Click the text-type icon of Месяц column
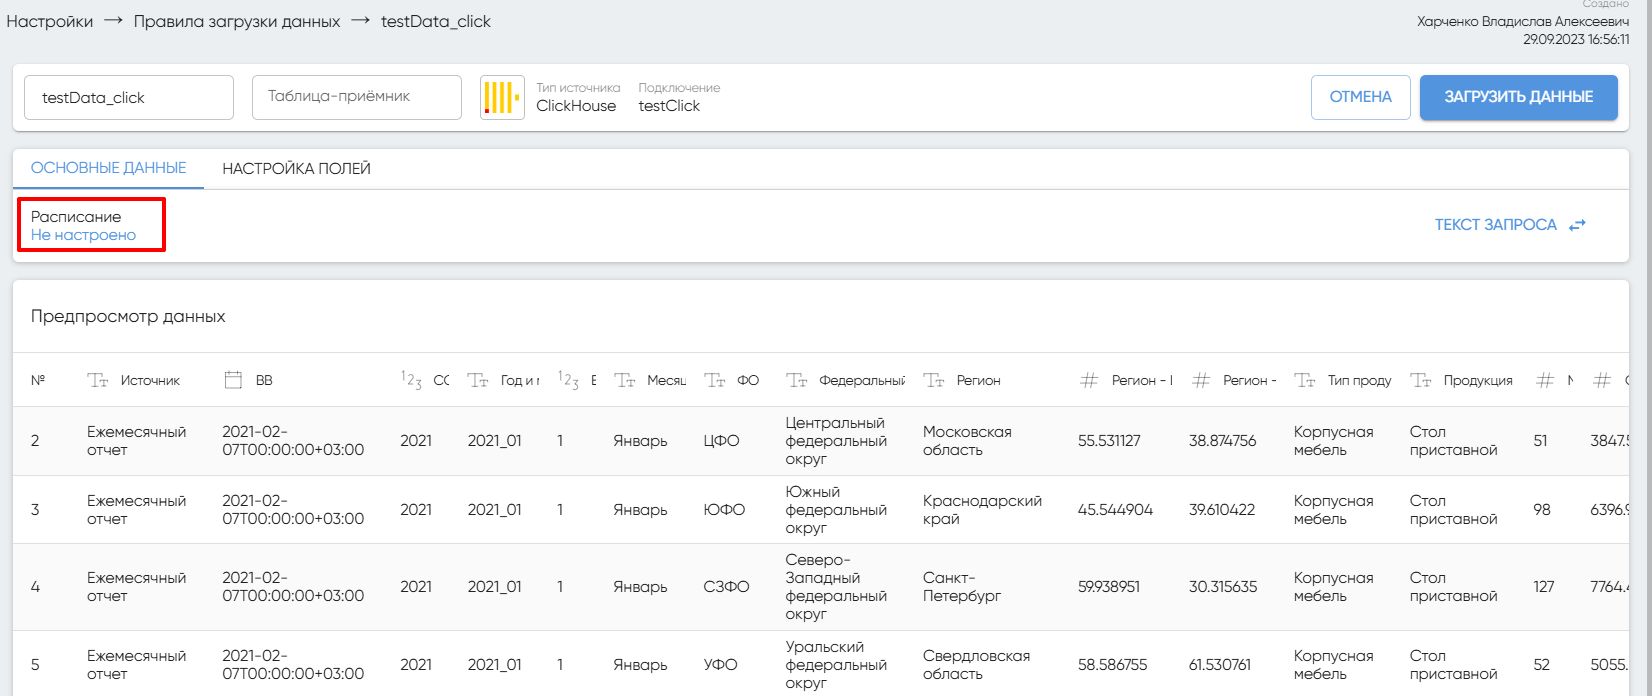Screen dimensions: 1652x696 click(625, 380)
